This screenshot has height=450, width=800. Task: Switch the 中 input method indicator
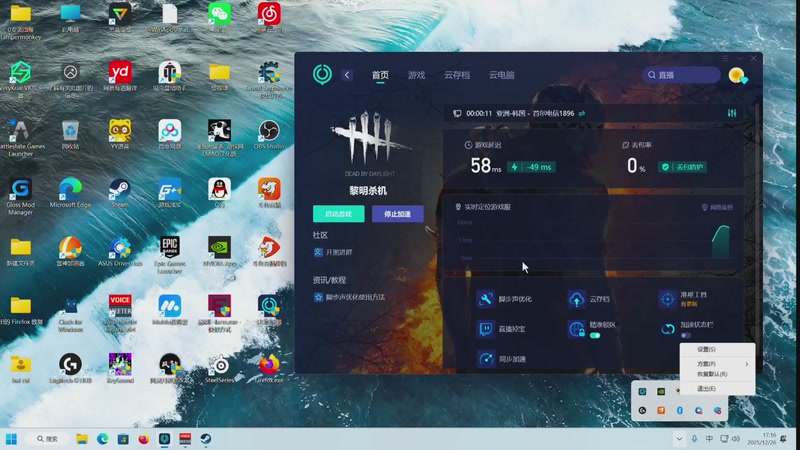[709, 439]
